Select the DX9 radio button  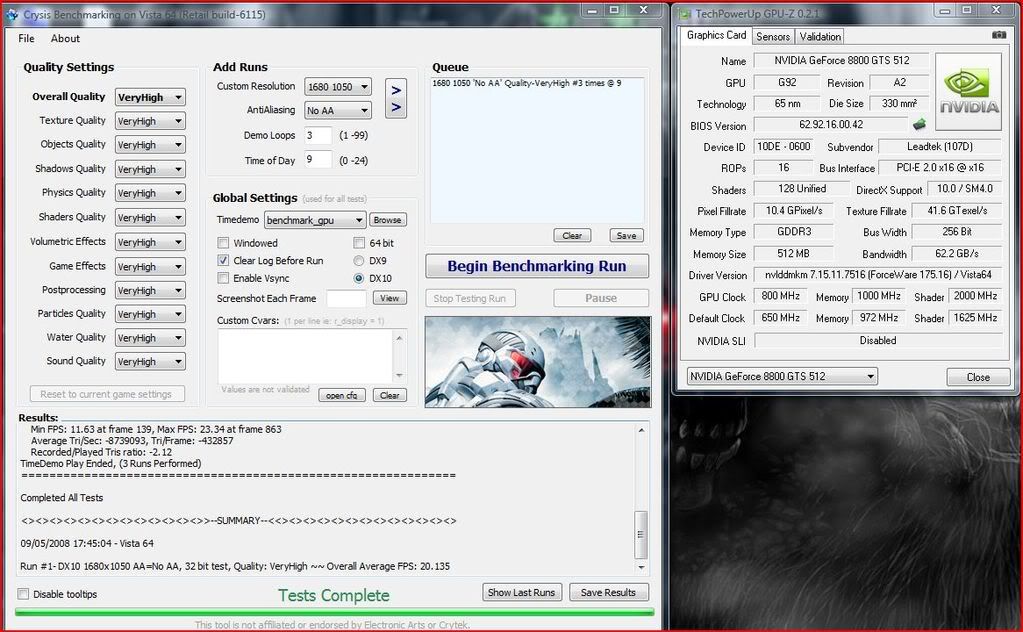(x=359, y=261)
